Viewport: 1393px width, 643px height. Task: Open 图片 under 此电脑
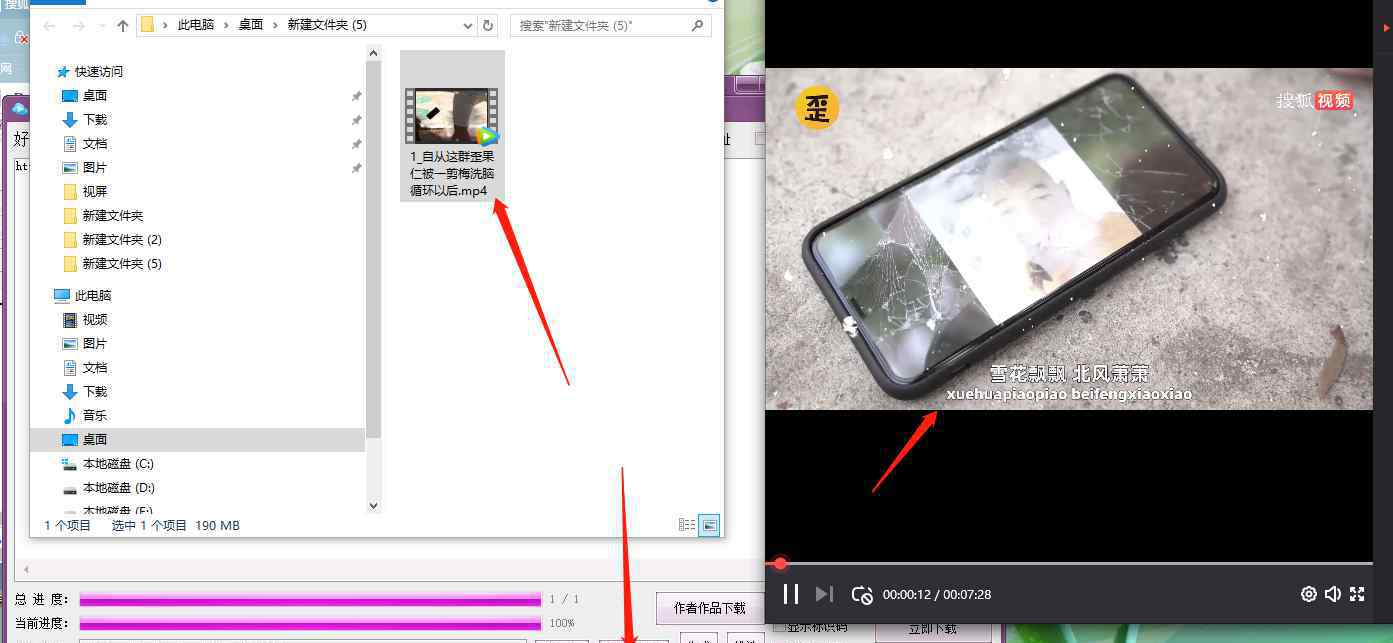tap(94, 343)
